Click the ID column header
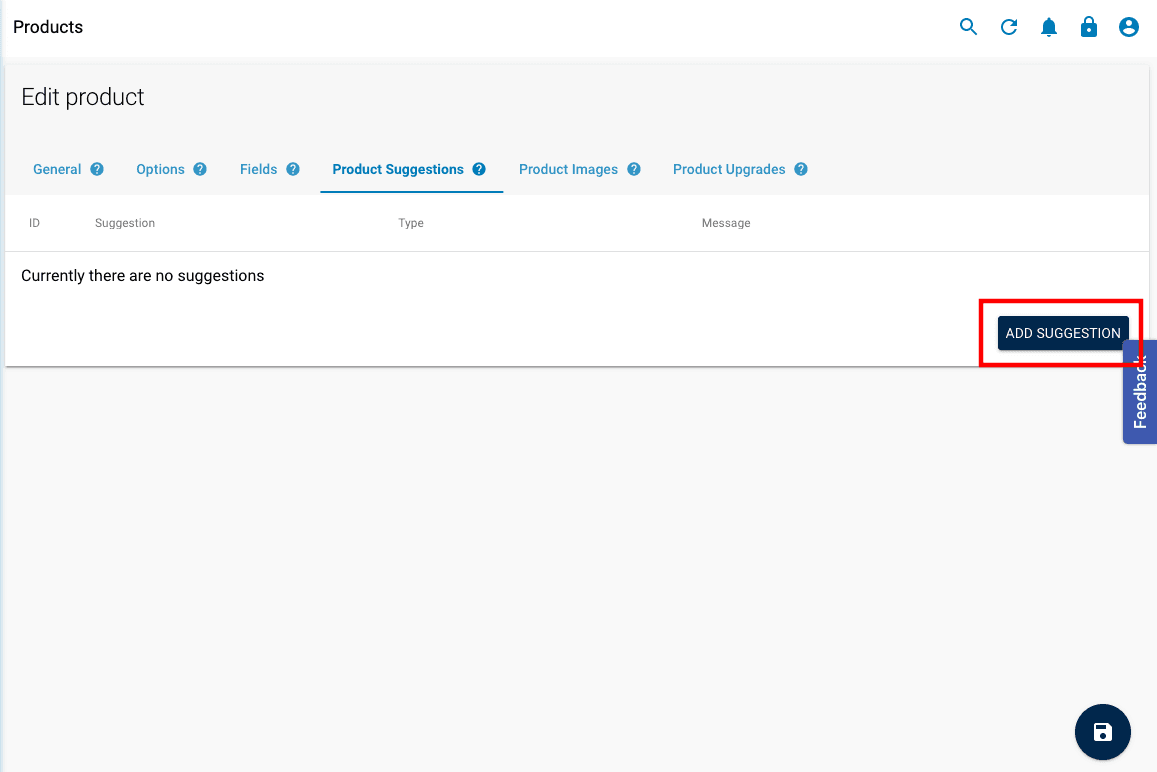Viewport: 1157px width, 772px height. (x=34, y=223)
